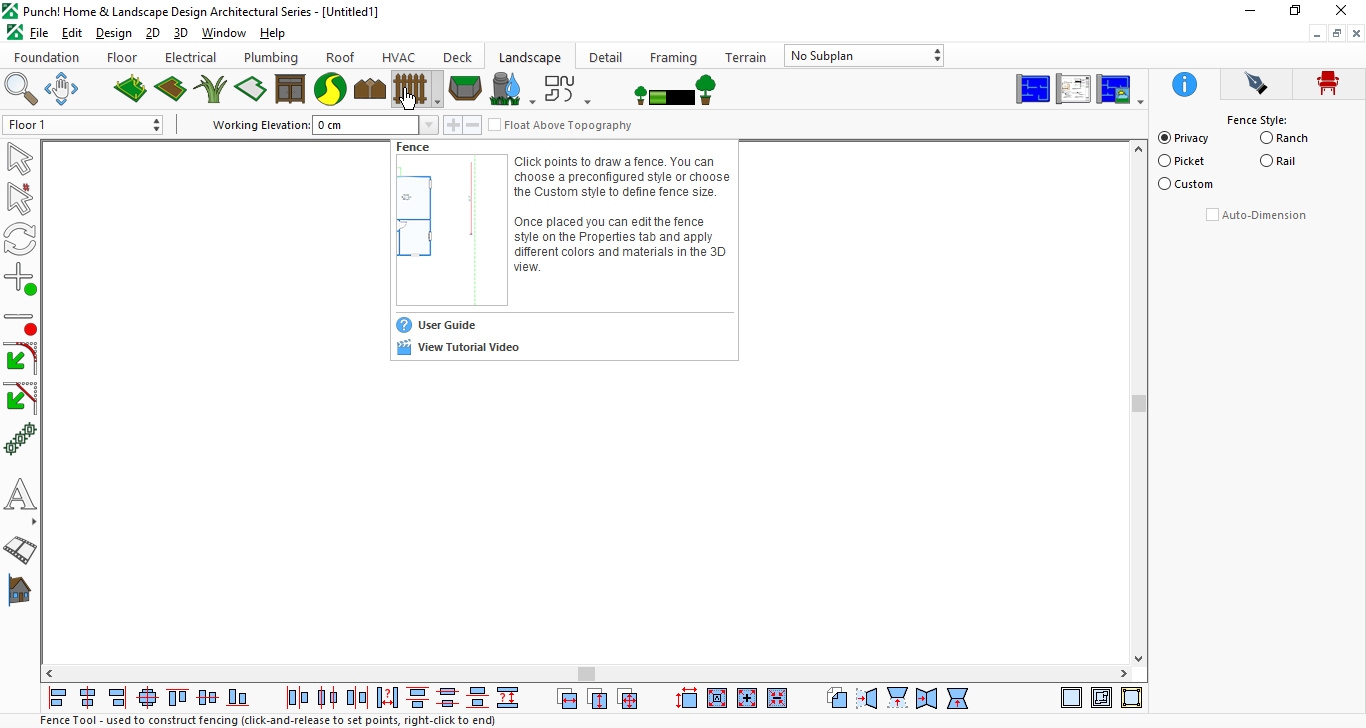
Task: Open the Floor 1 selector
Action: [83, 125]
